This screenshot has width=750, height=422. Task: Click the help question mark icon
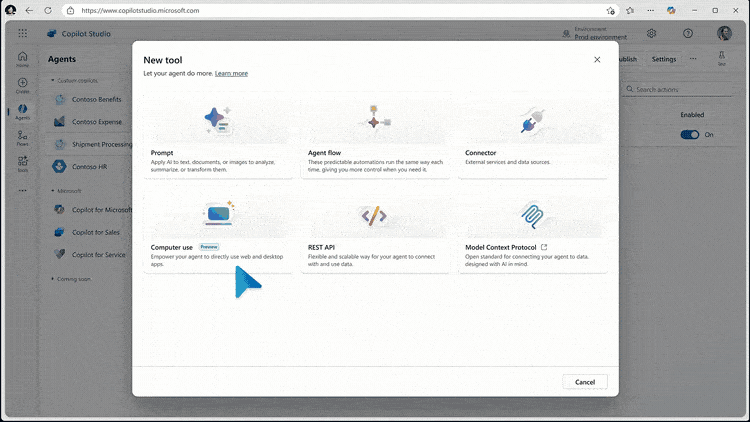click(x=688, y=33)
